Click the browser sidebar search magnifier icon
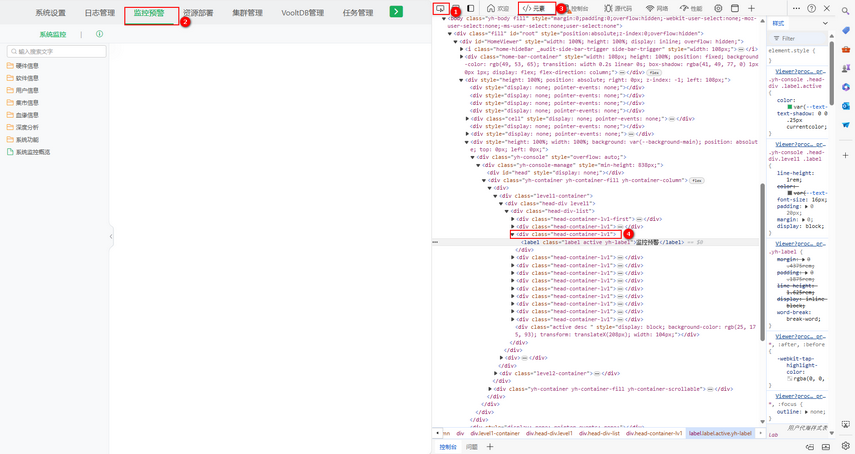 pyautogui.click(x=846, y=11)
